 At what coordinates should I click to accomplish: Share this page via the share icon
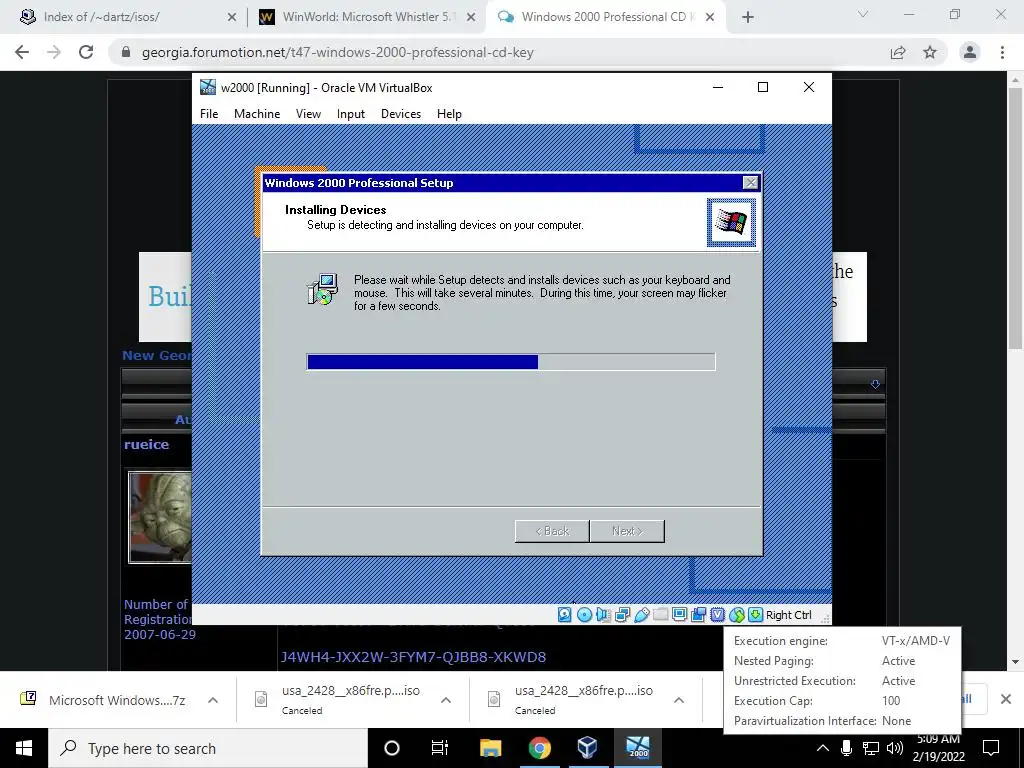pyautogui.click(x=898, y=52)
